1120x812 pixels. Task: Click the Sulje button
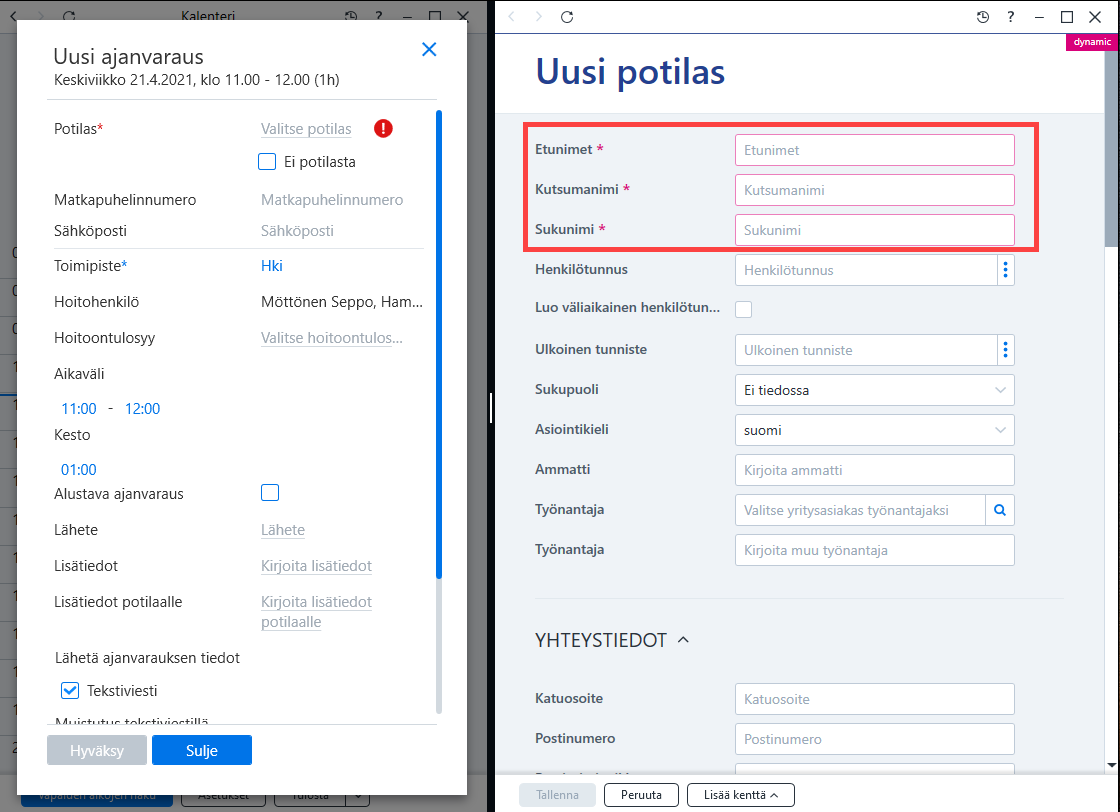point(202,751)
